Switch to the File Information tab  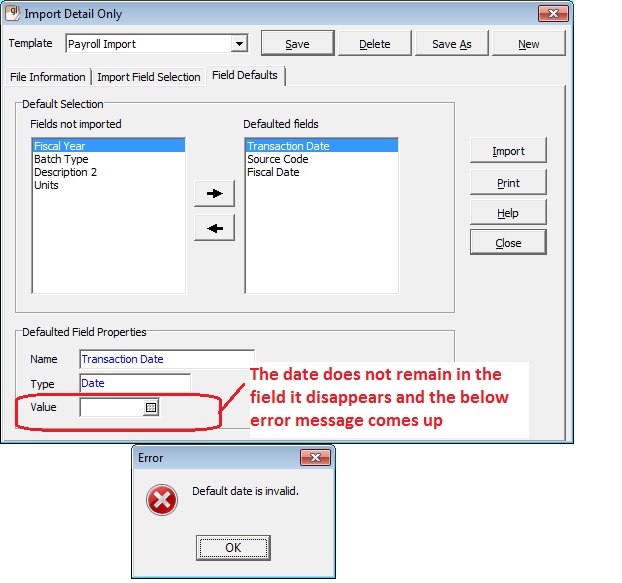click(x=48, y=77)
